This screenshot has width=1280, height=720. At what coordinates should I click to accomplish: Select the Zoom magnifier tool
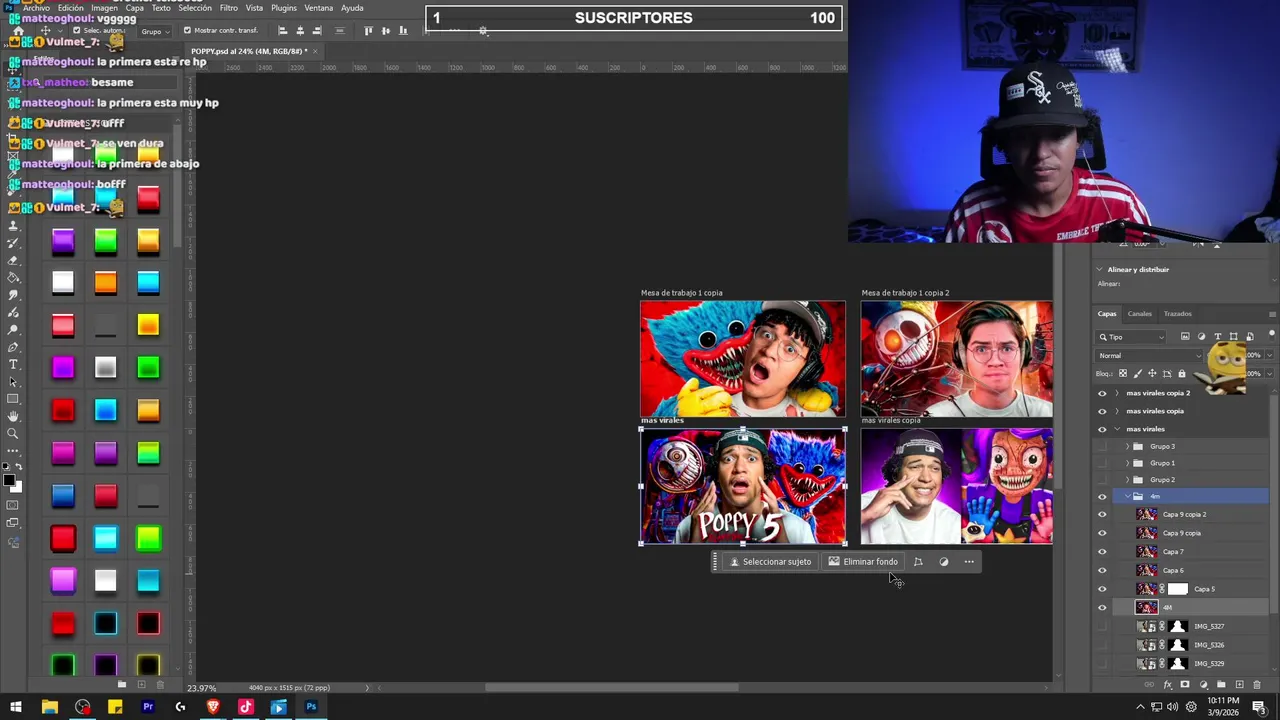13,433
